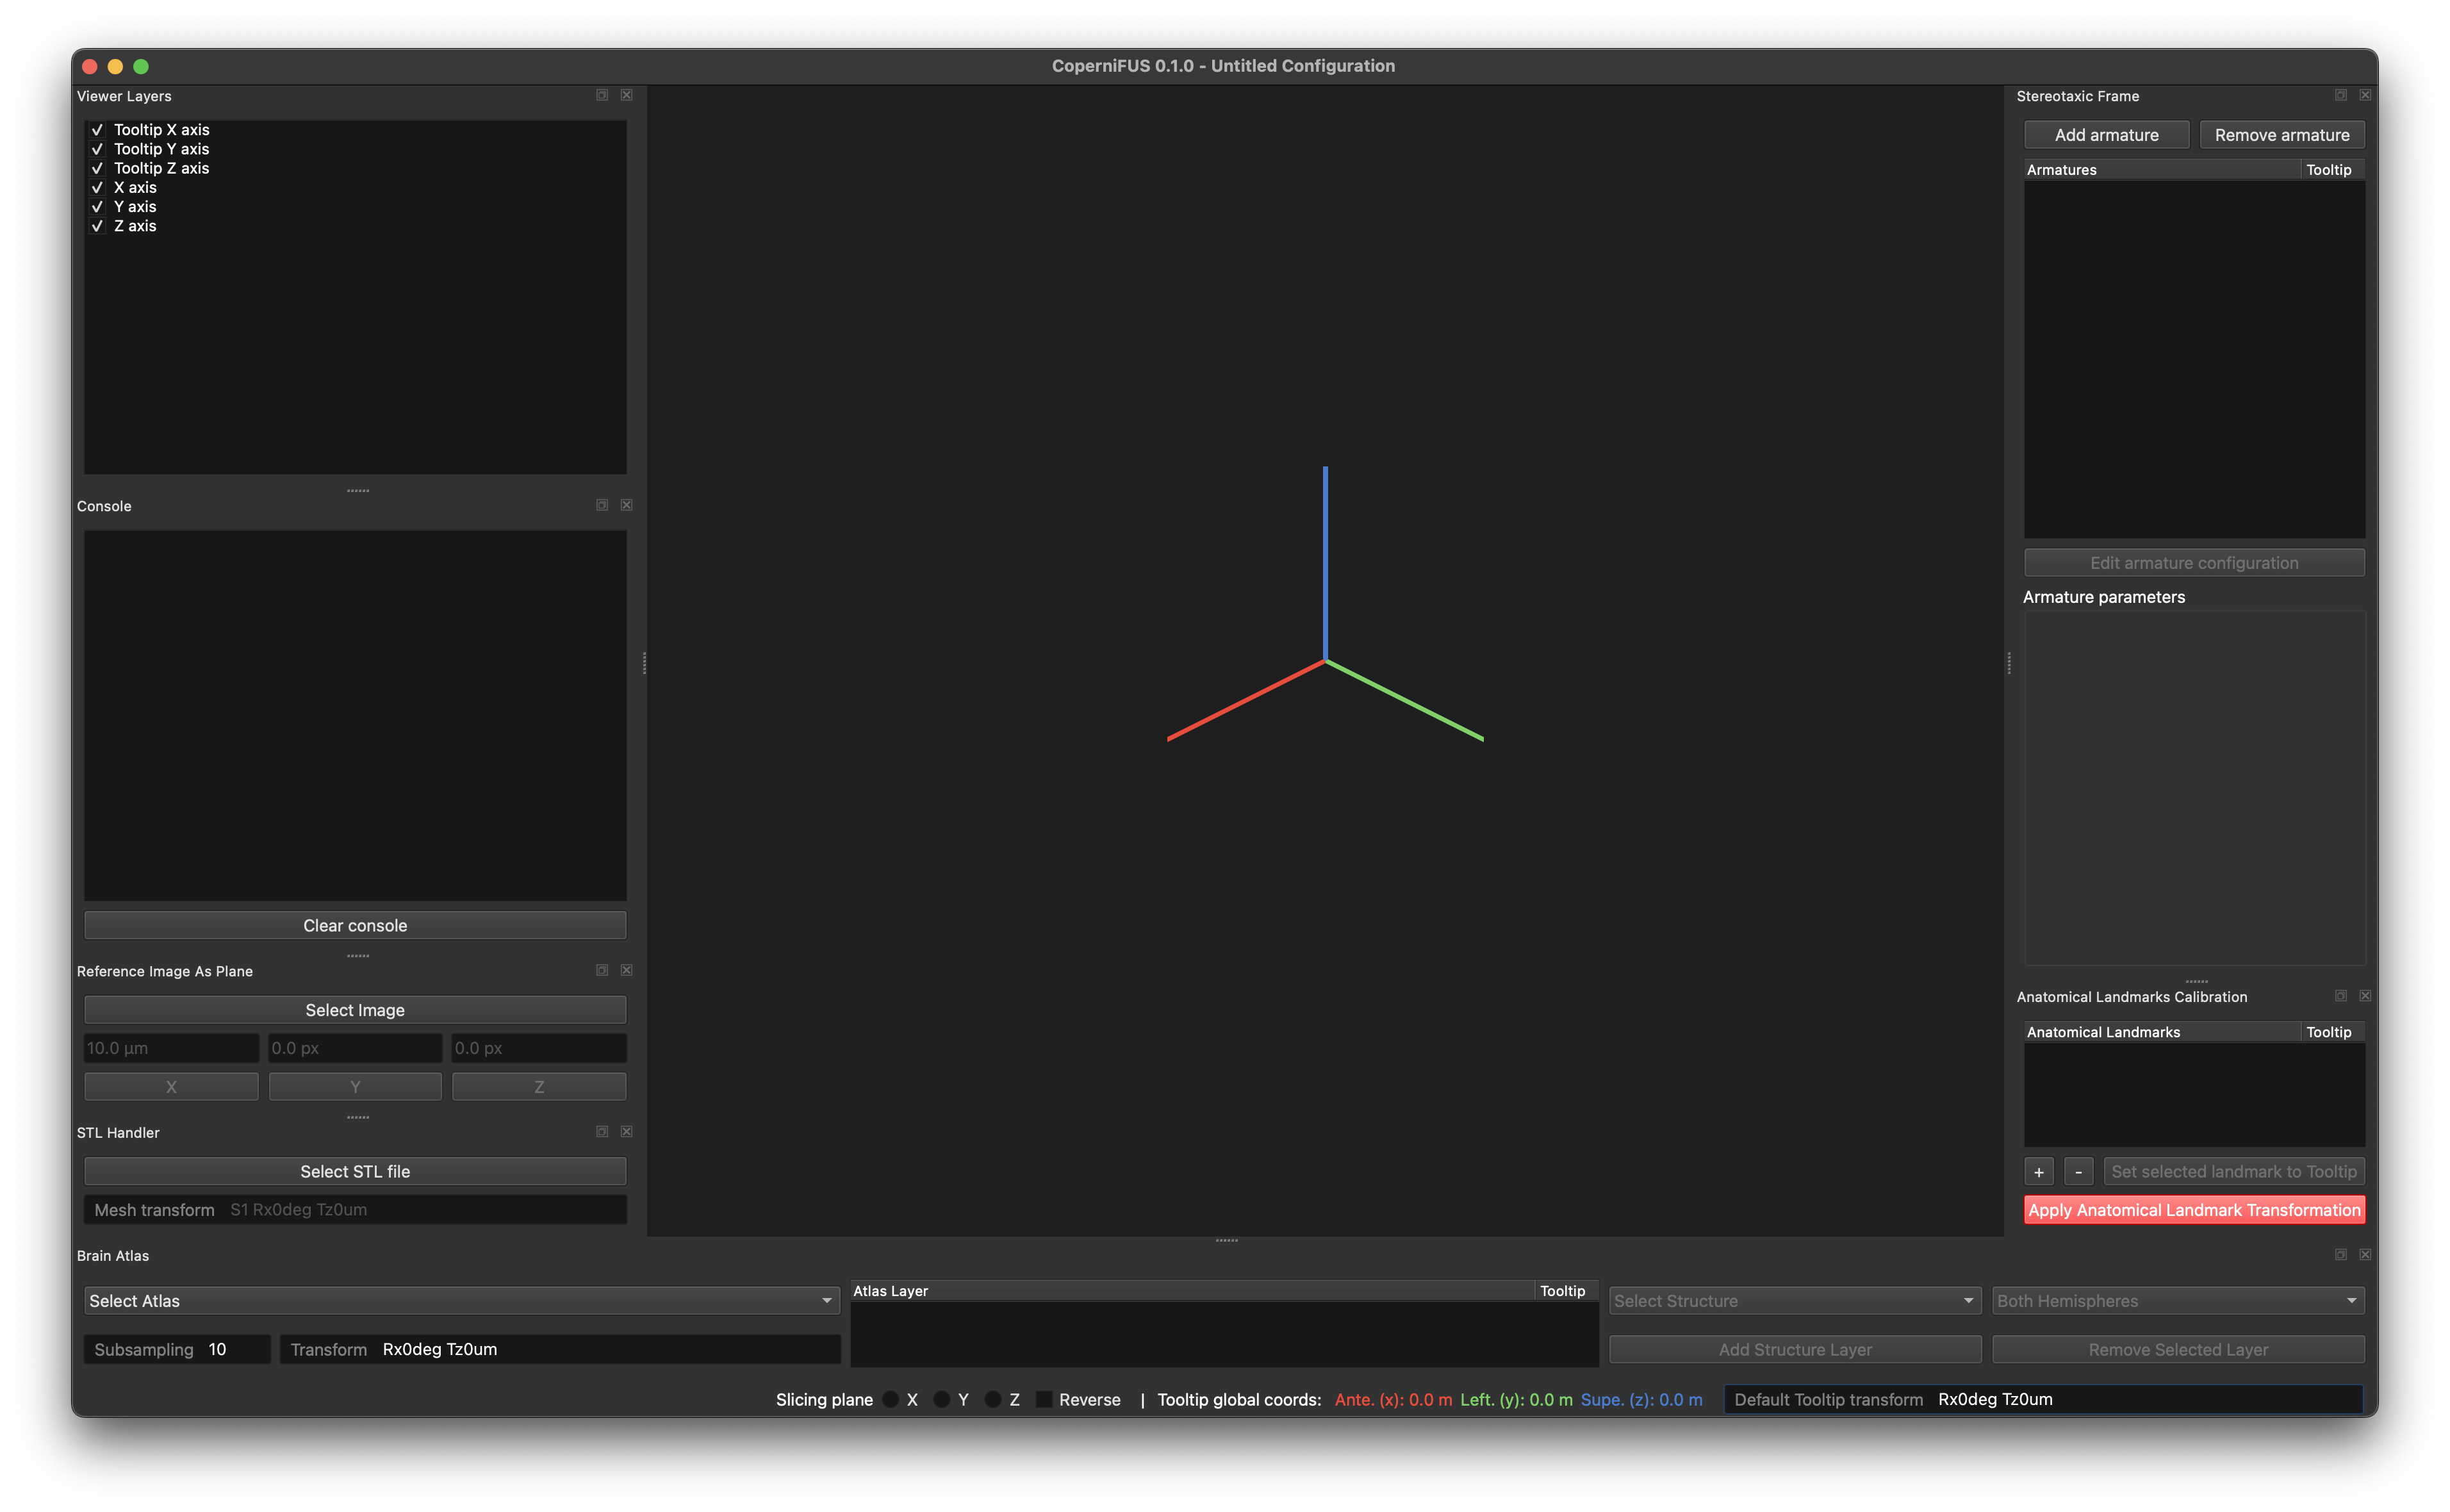Screen dimensions: 2450x1512
Task: Float the Brain Atlas panel
Action: pos(2341,1254)
